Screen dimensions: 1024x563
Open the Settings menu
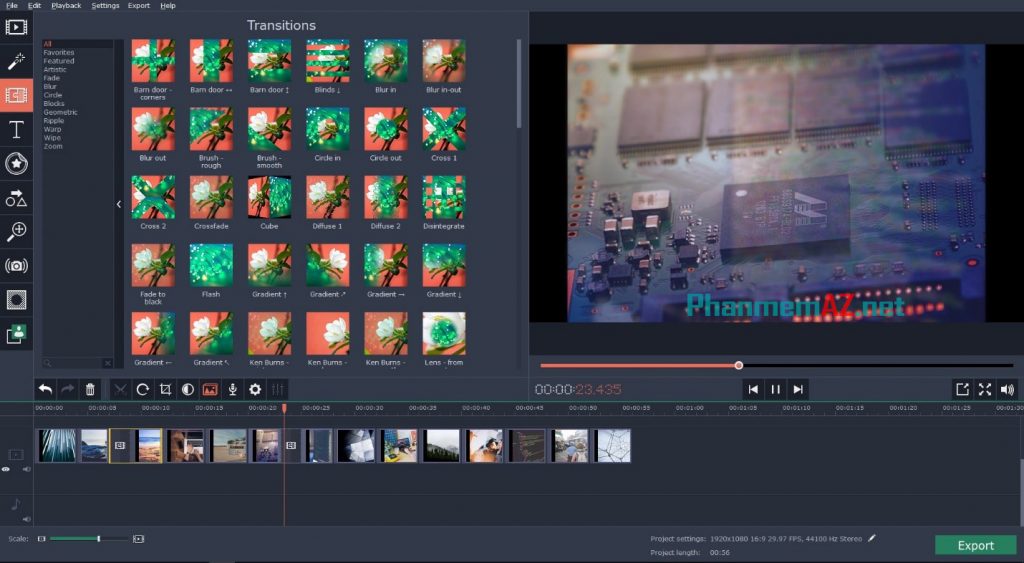tap(105, 5)
